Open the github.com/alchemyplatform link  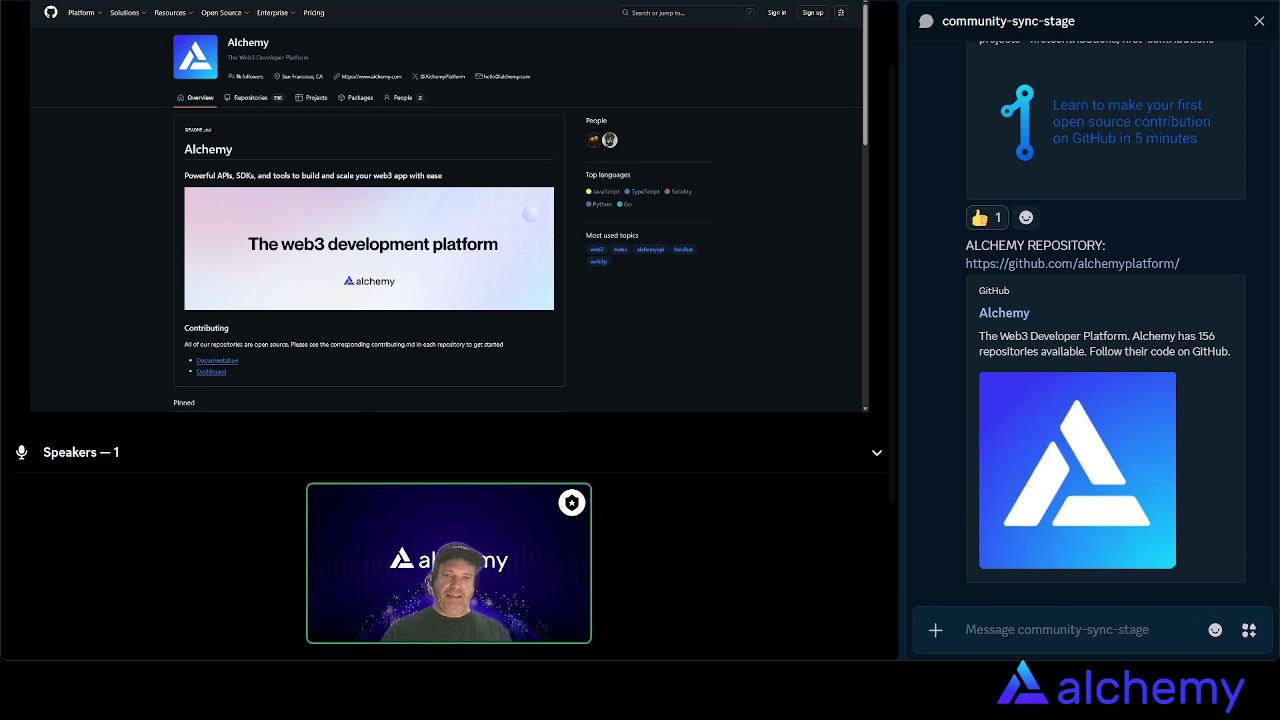pos(1072,264)
